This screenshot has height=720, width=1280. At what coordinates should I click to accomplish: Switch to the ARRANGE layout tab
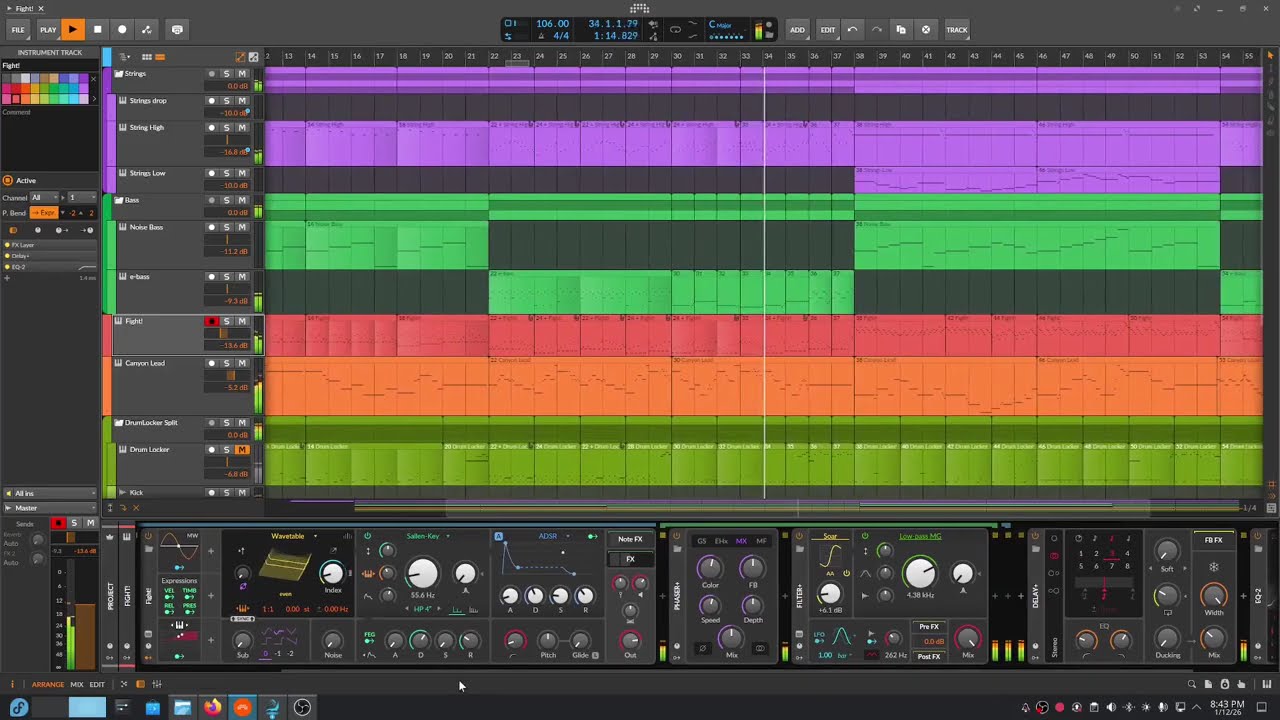pyautogui.click(x=47, y=685)
